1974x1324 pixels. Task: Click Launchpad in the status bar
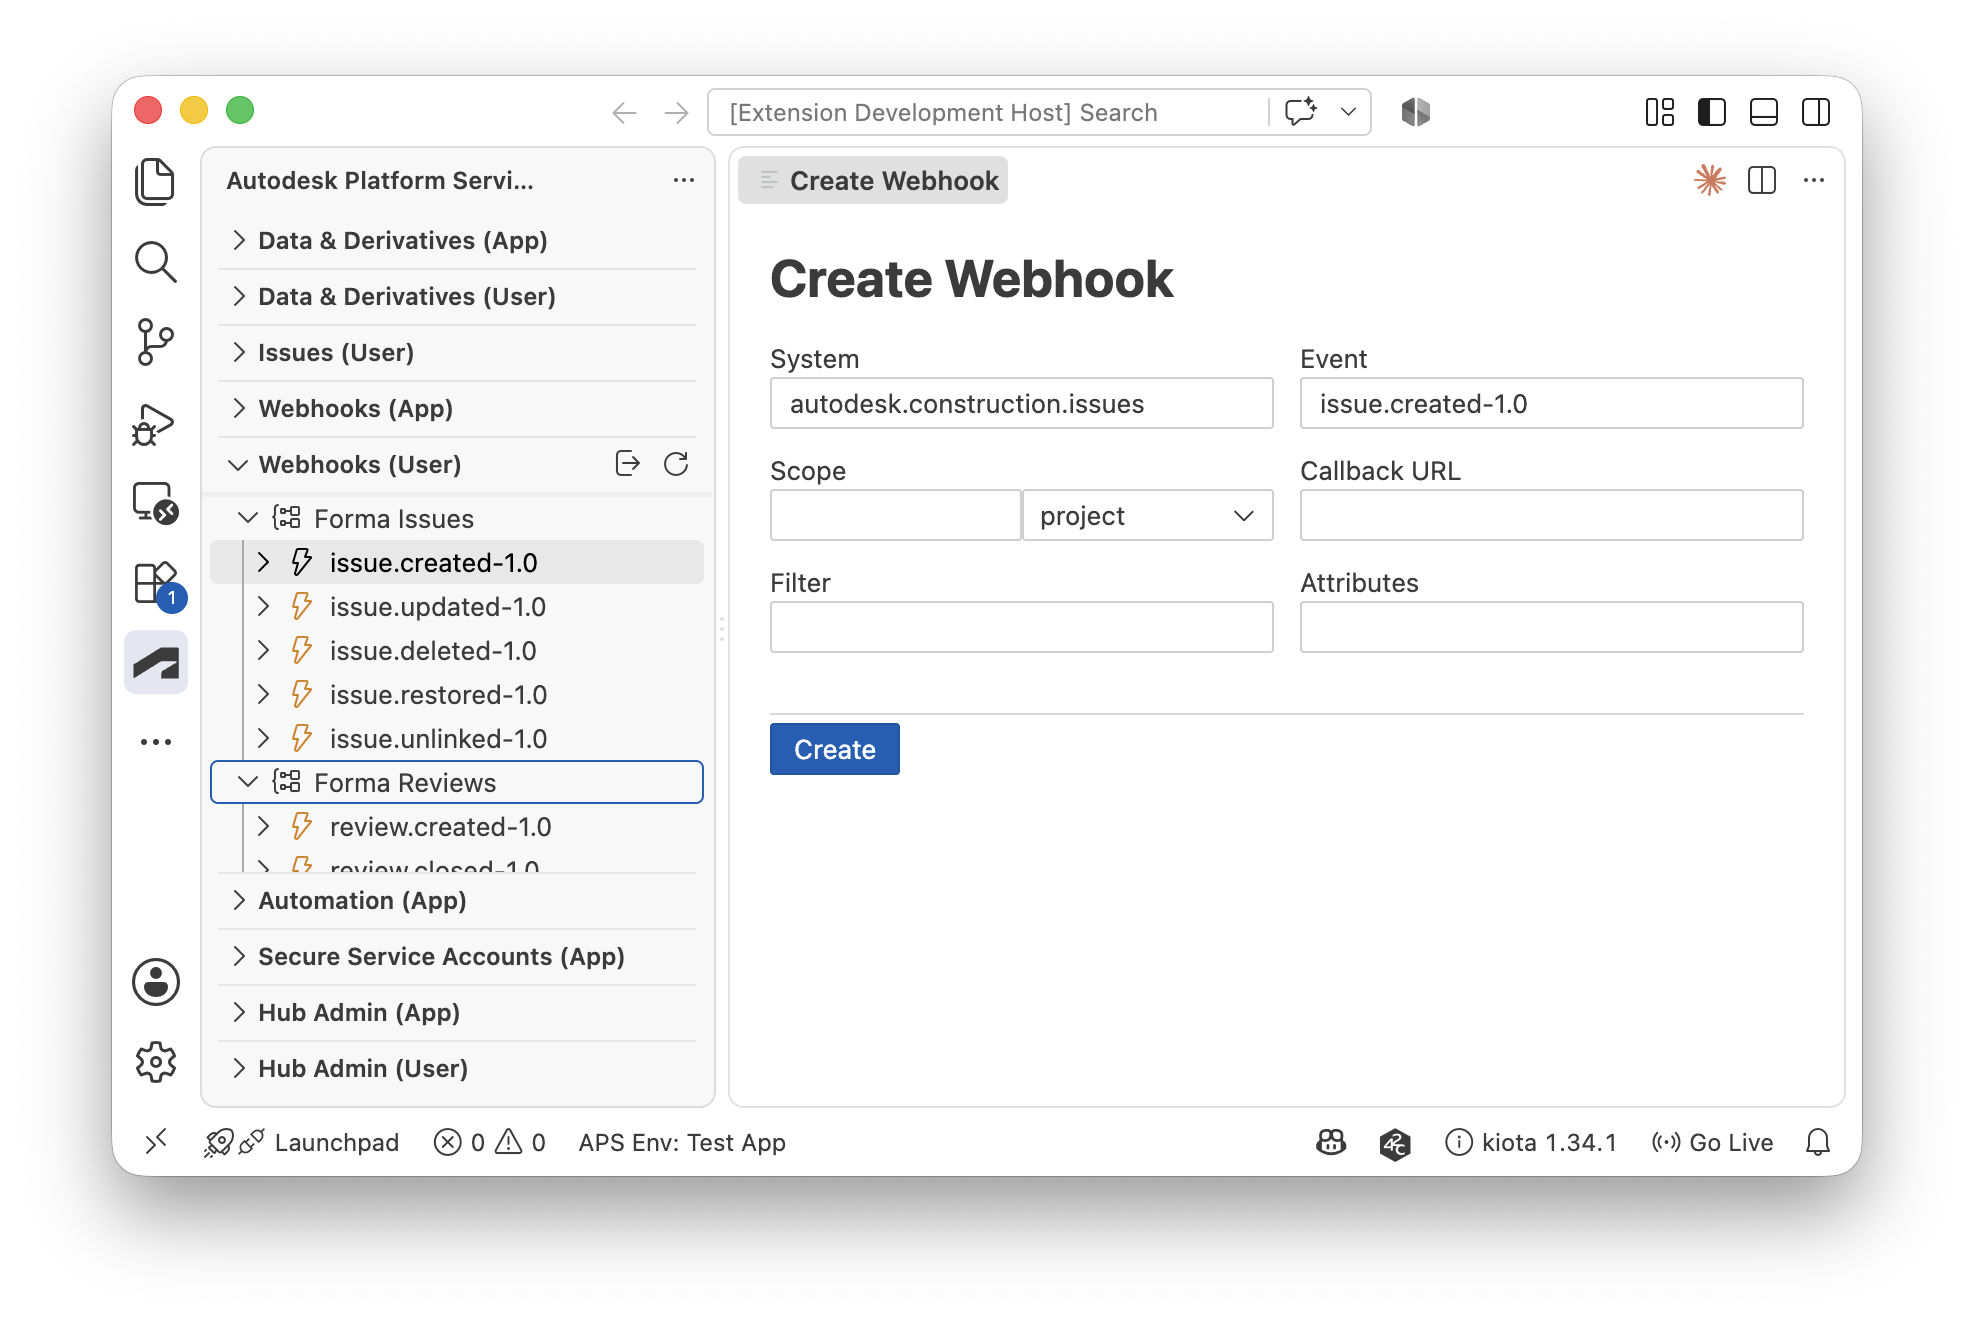click(301, 1143)
